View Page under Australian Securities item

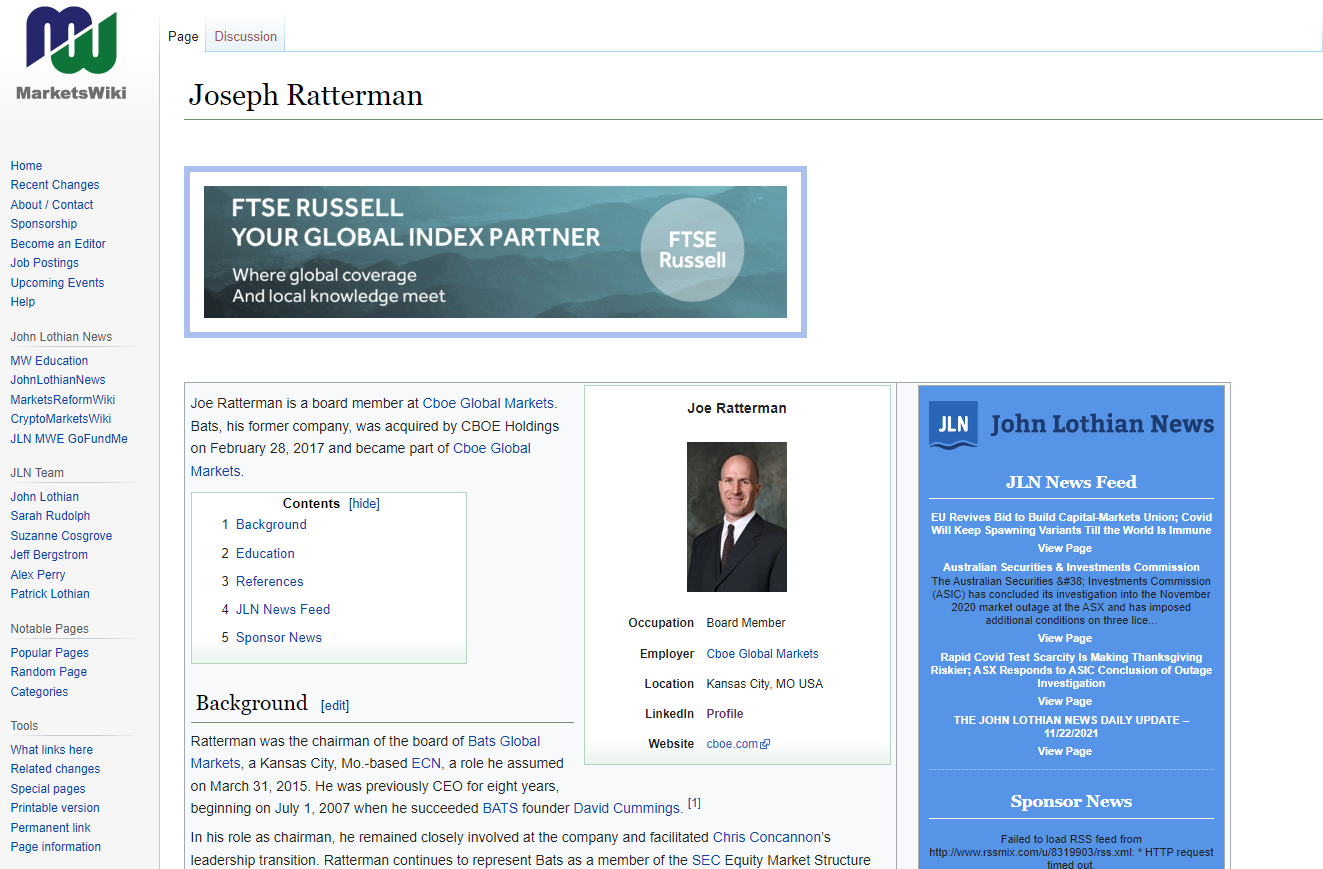1065,638
